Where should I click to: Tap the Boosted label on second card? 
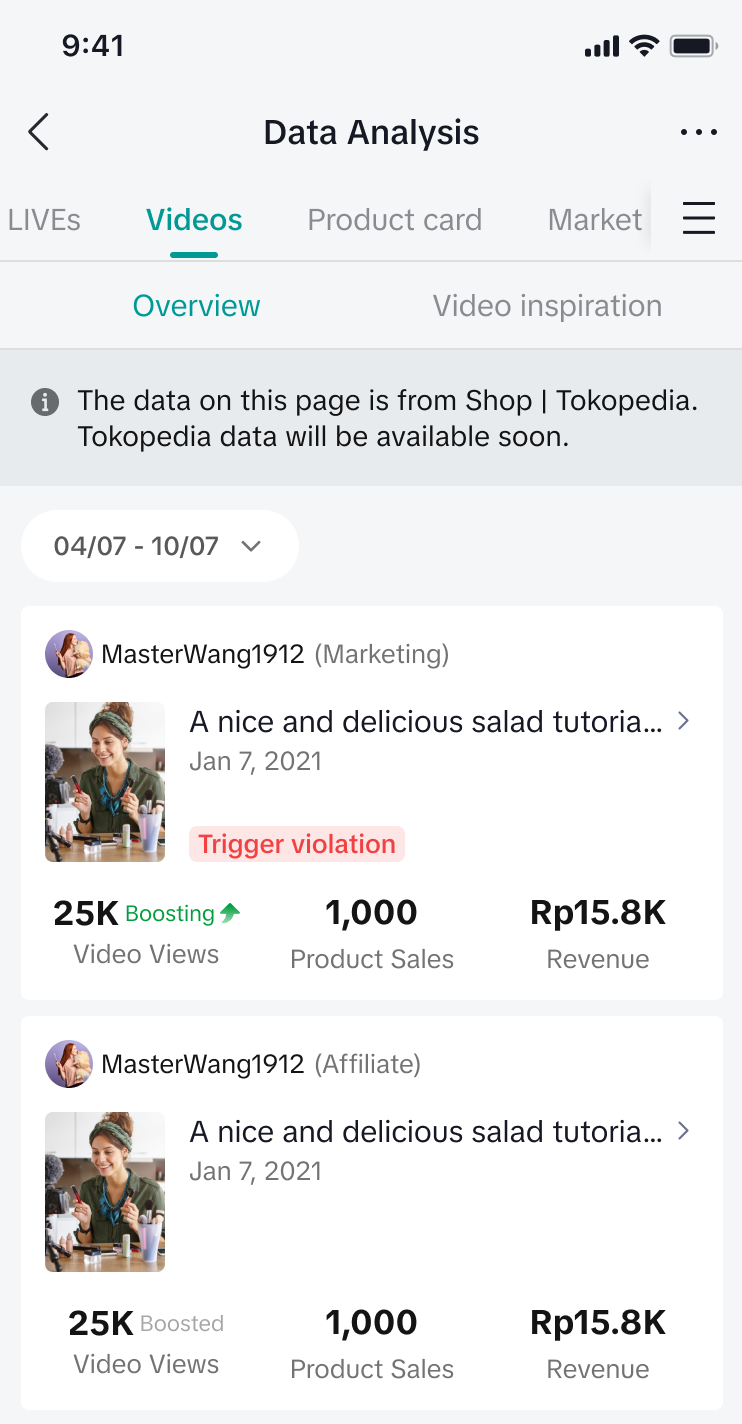coord(182,1324)
